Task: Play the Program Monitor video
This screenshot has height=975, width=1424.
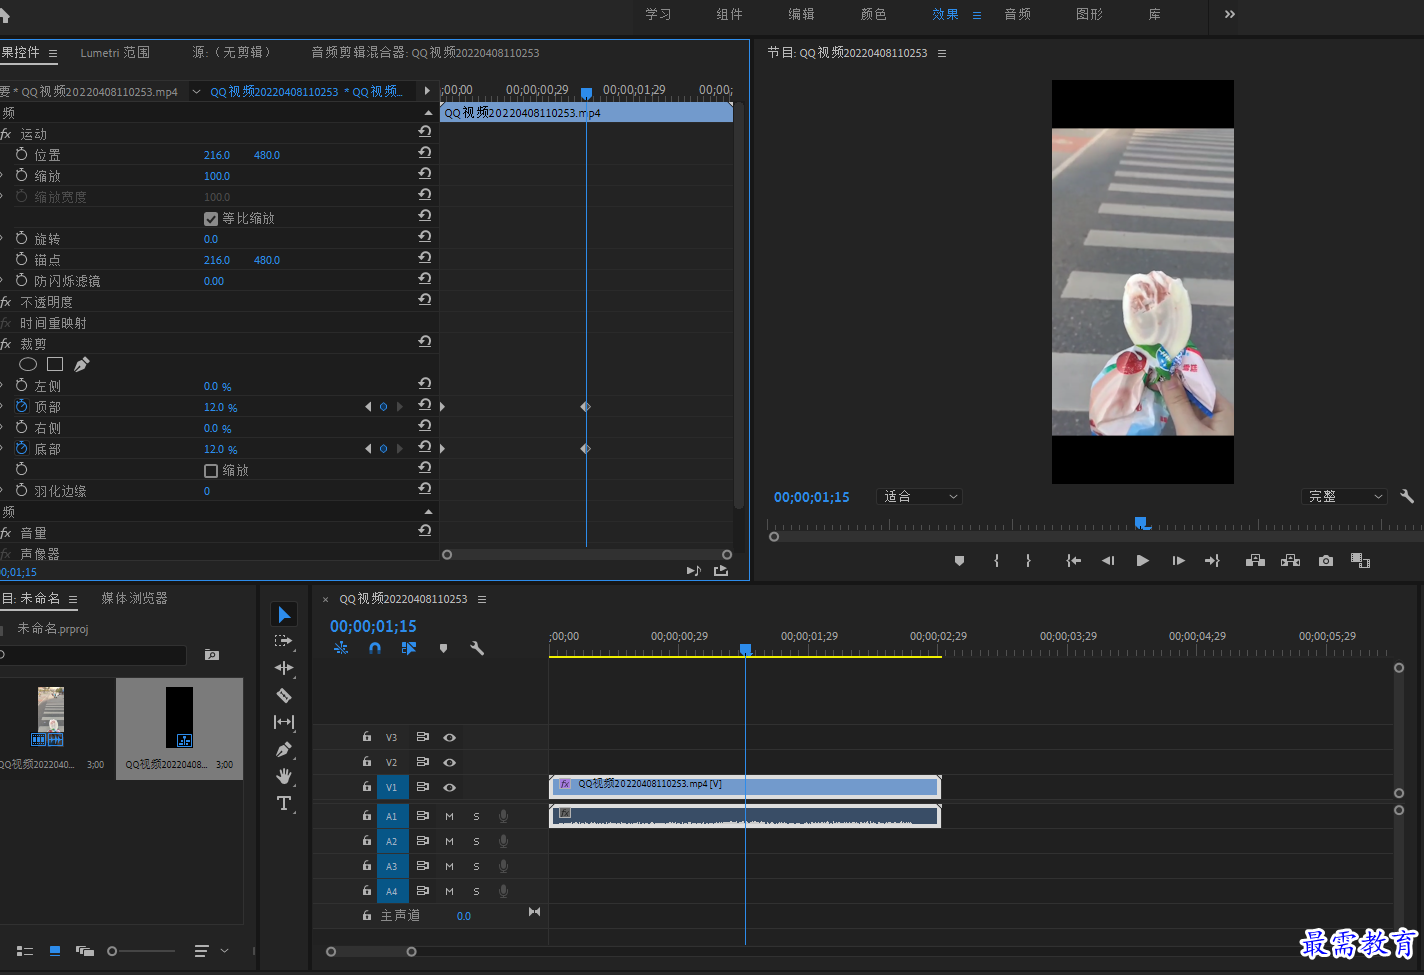Action: click(x=1143, y=561)
